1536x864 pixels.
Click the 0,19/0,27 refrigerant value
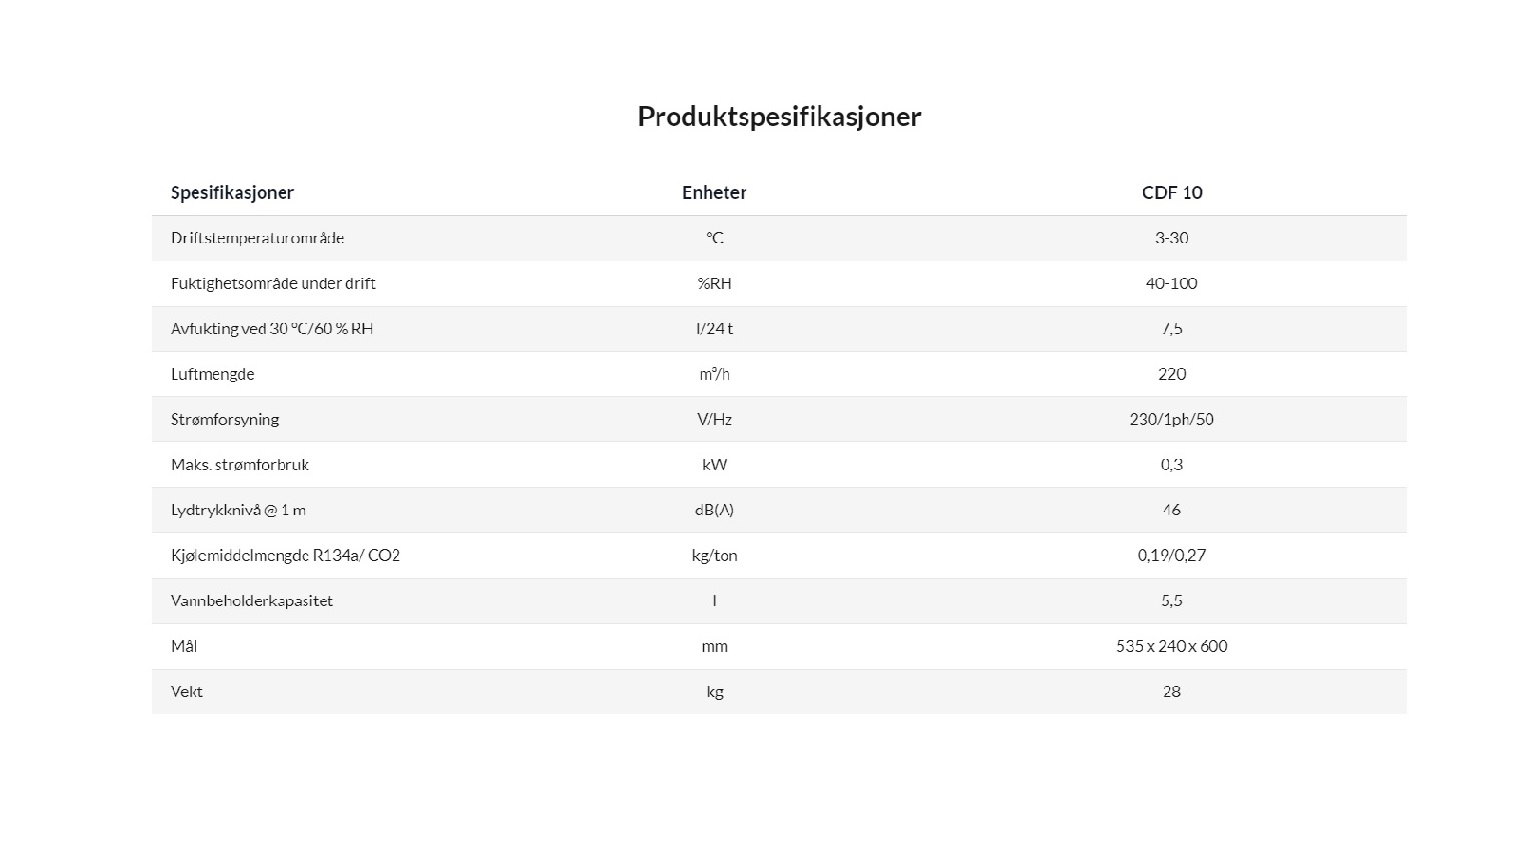click(1172, 555)
